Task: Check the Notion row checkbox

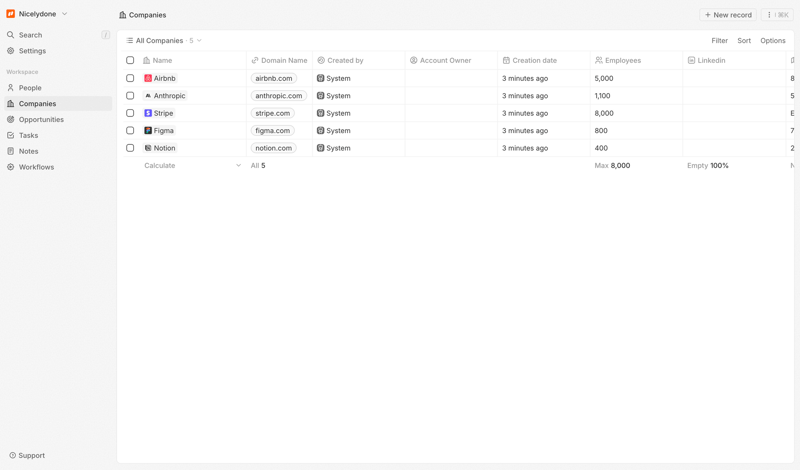Action: pos(130,147)
